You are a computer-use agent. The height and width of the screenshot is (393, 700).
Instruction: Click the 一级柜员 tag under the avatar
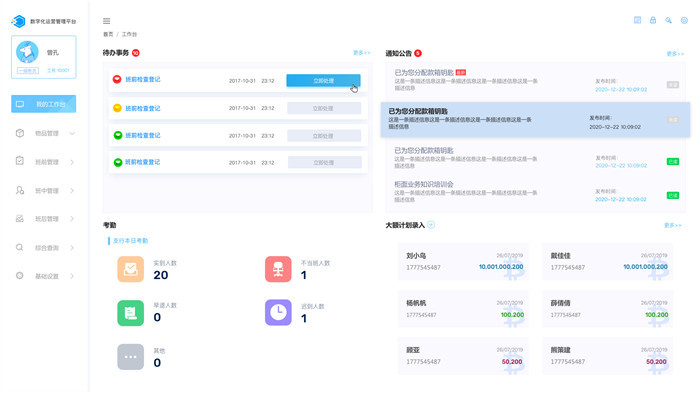tap(28, 71)
